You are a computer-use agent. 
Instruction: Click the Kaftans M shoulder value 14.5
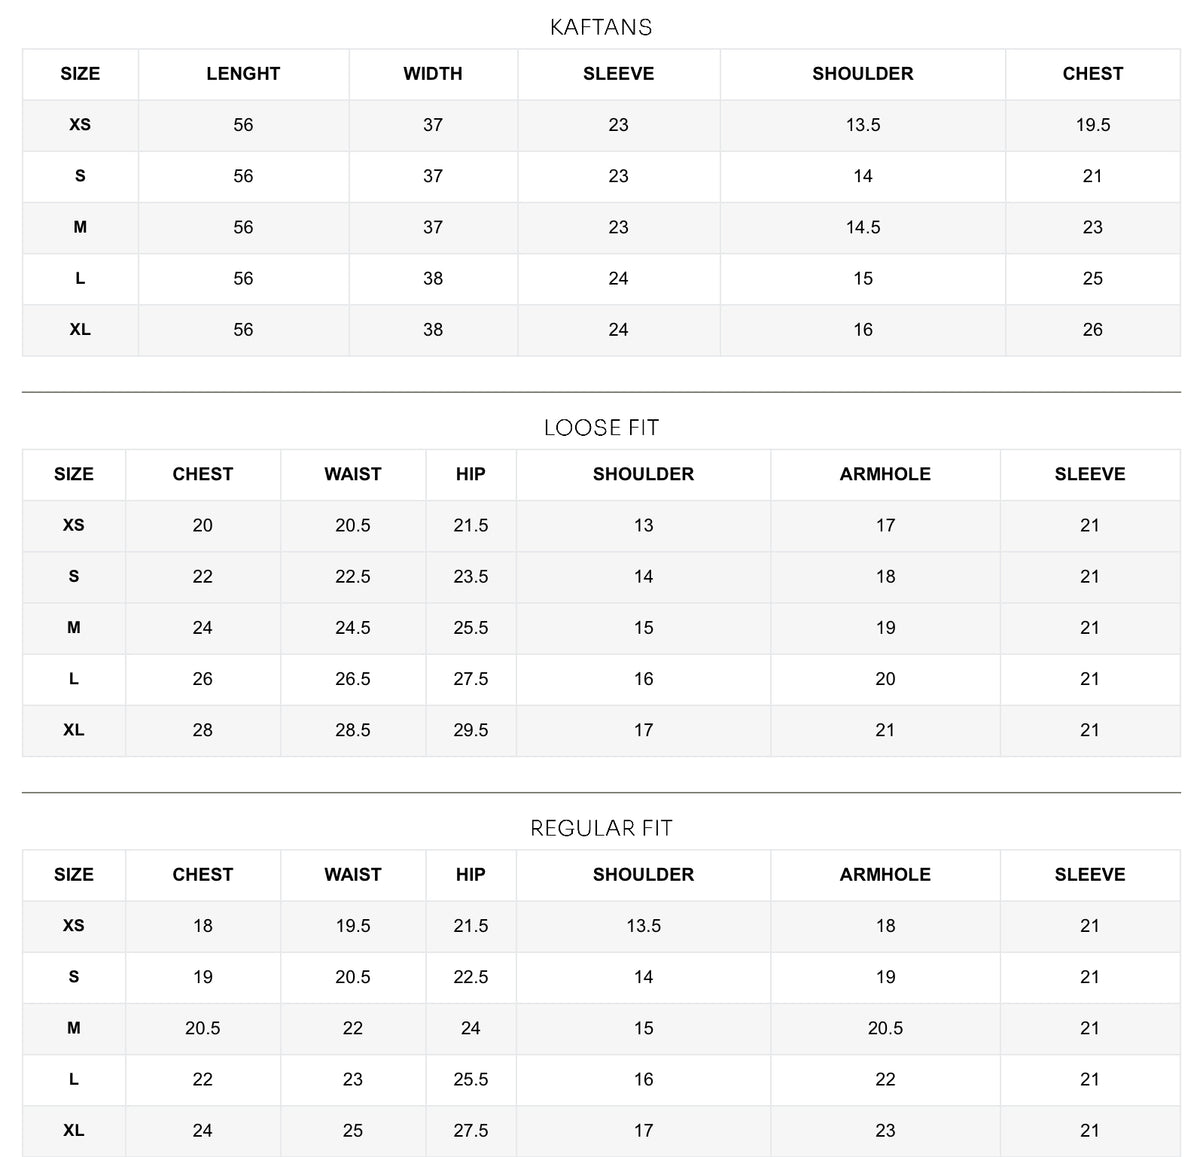click(863, 228)
